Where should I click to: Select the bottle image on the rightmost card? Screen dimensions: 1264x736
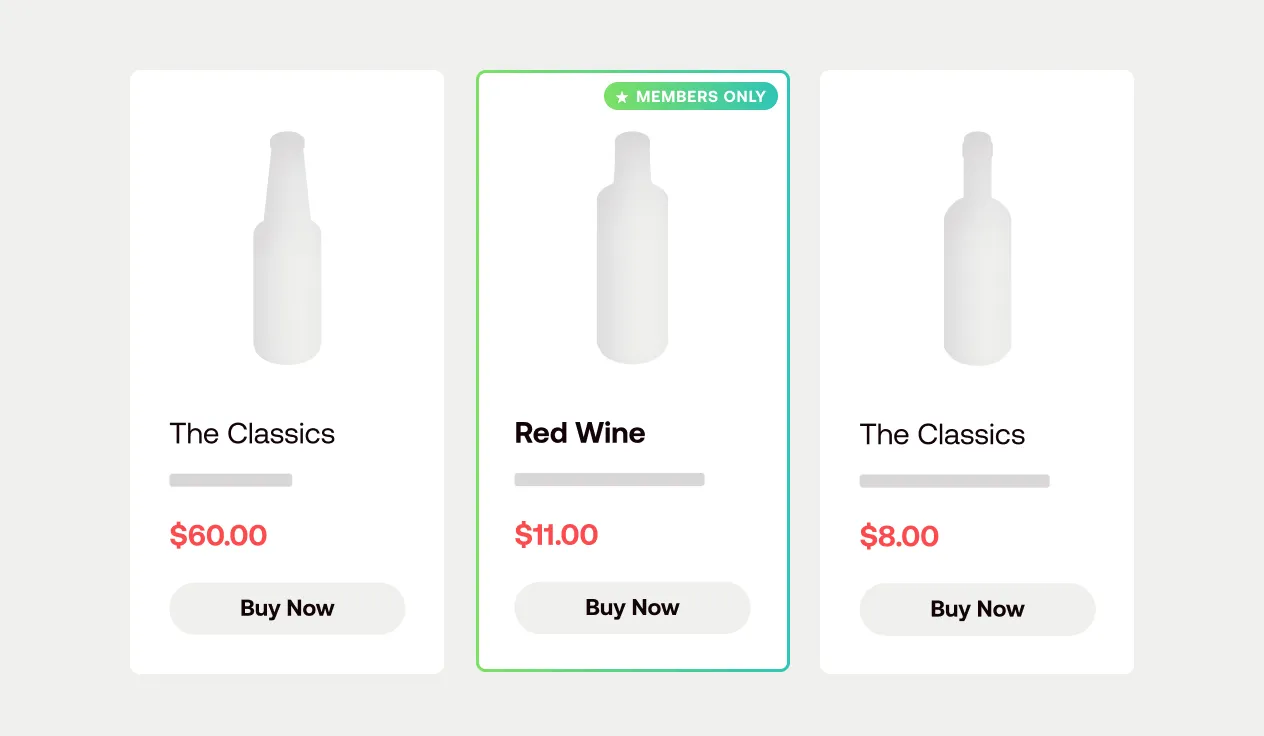point(977,248)
